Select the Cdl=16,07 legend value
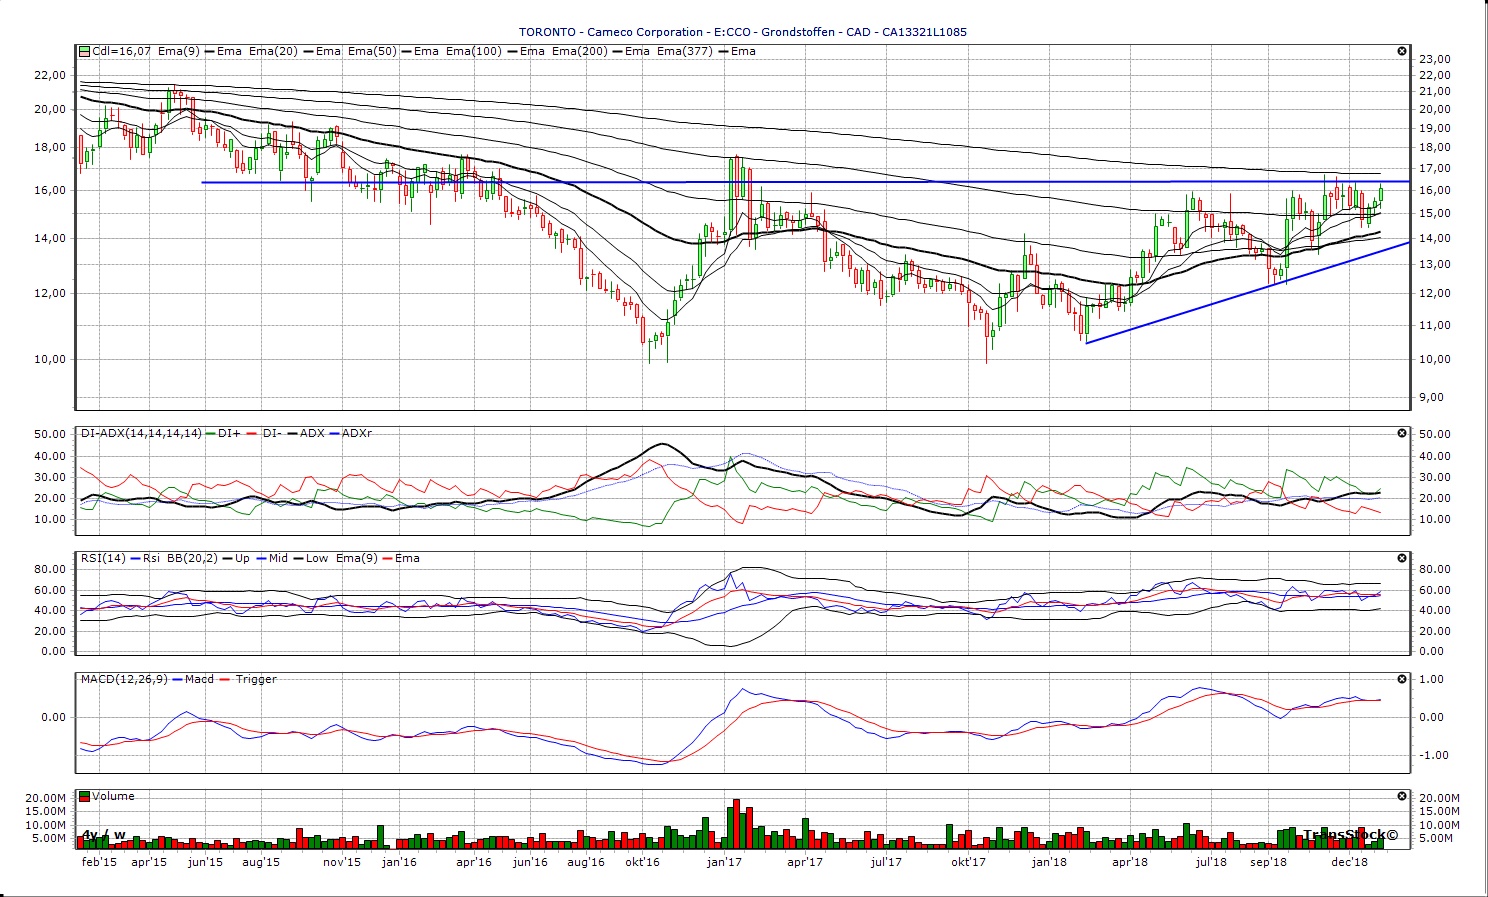Screen dimensions: 1488x897 (121, 51)
